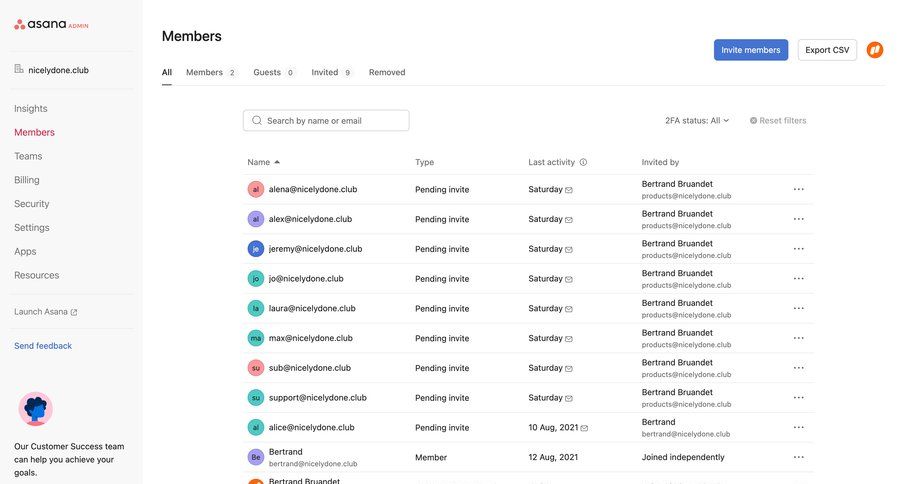Open the 2FA status filter dropdown

point(697,121)
